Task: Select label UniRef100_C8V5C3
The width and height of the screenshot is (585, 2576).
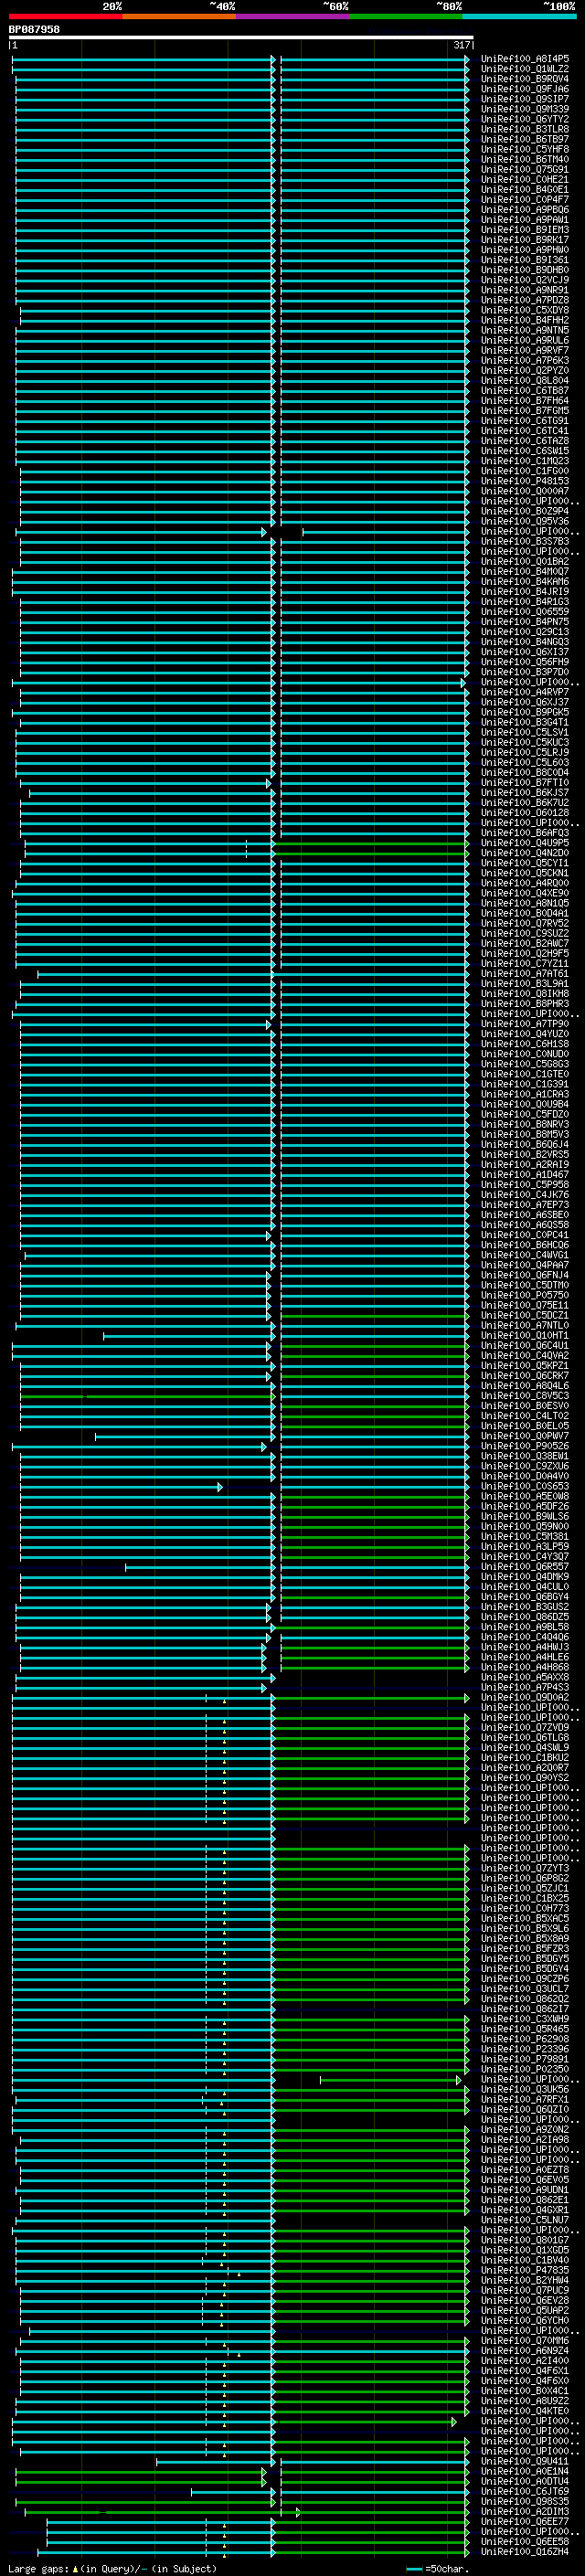Action: [525, 1396]
